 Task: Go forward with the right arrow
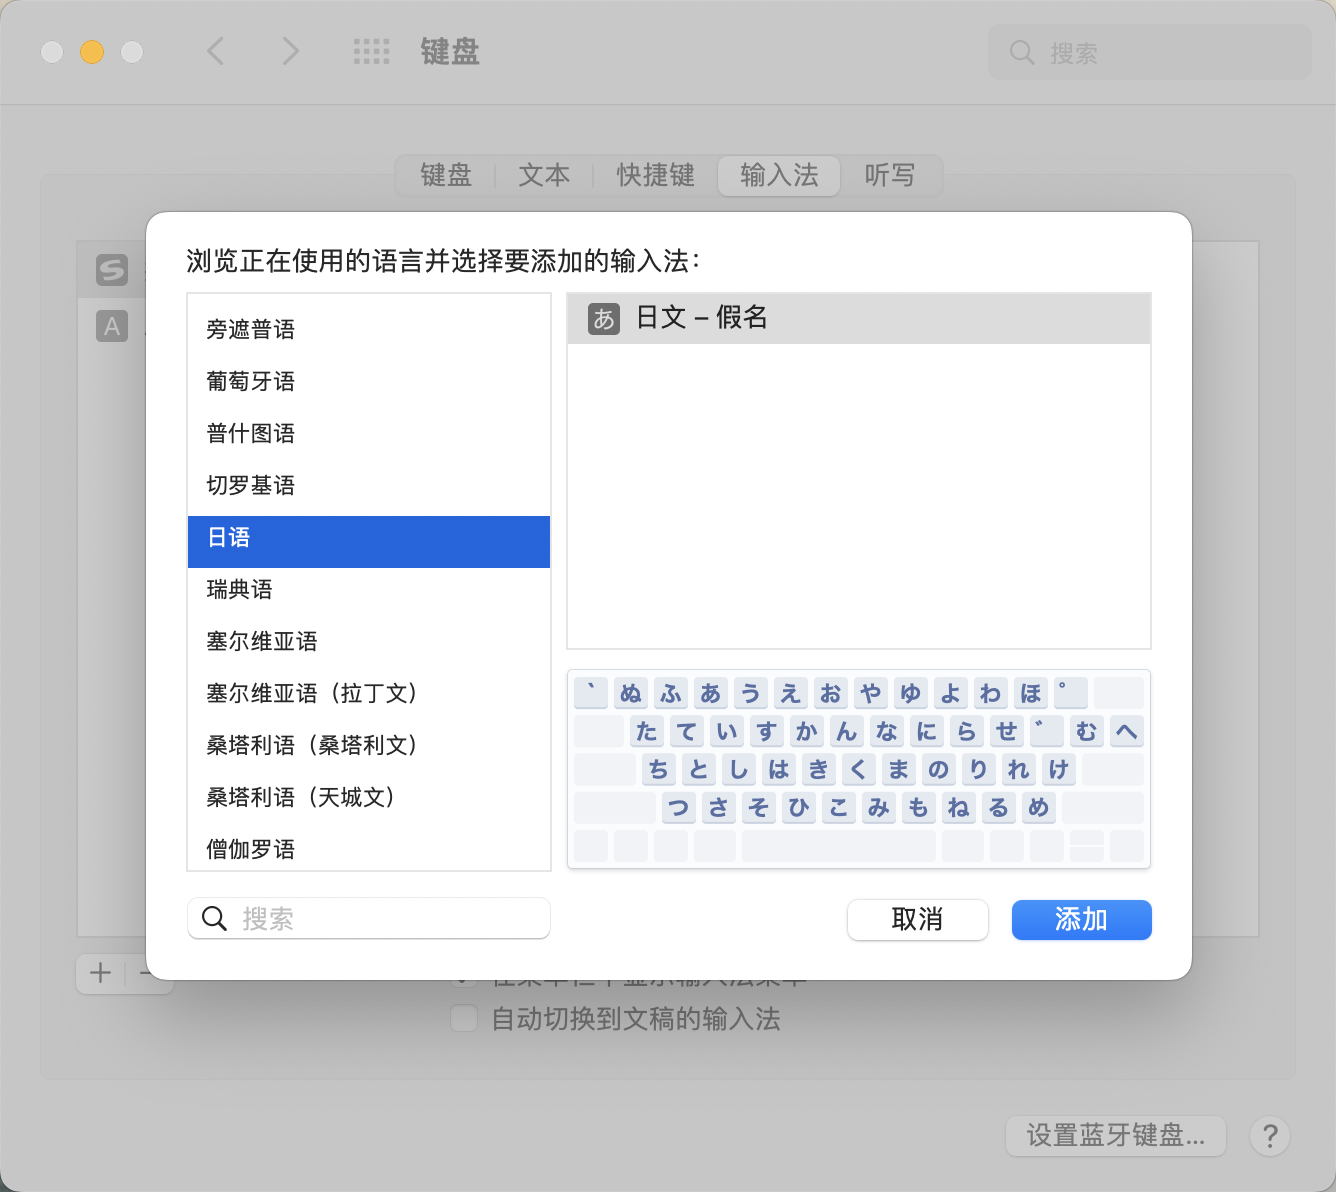tap(290, 52)
